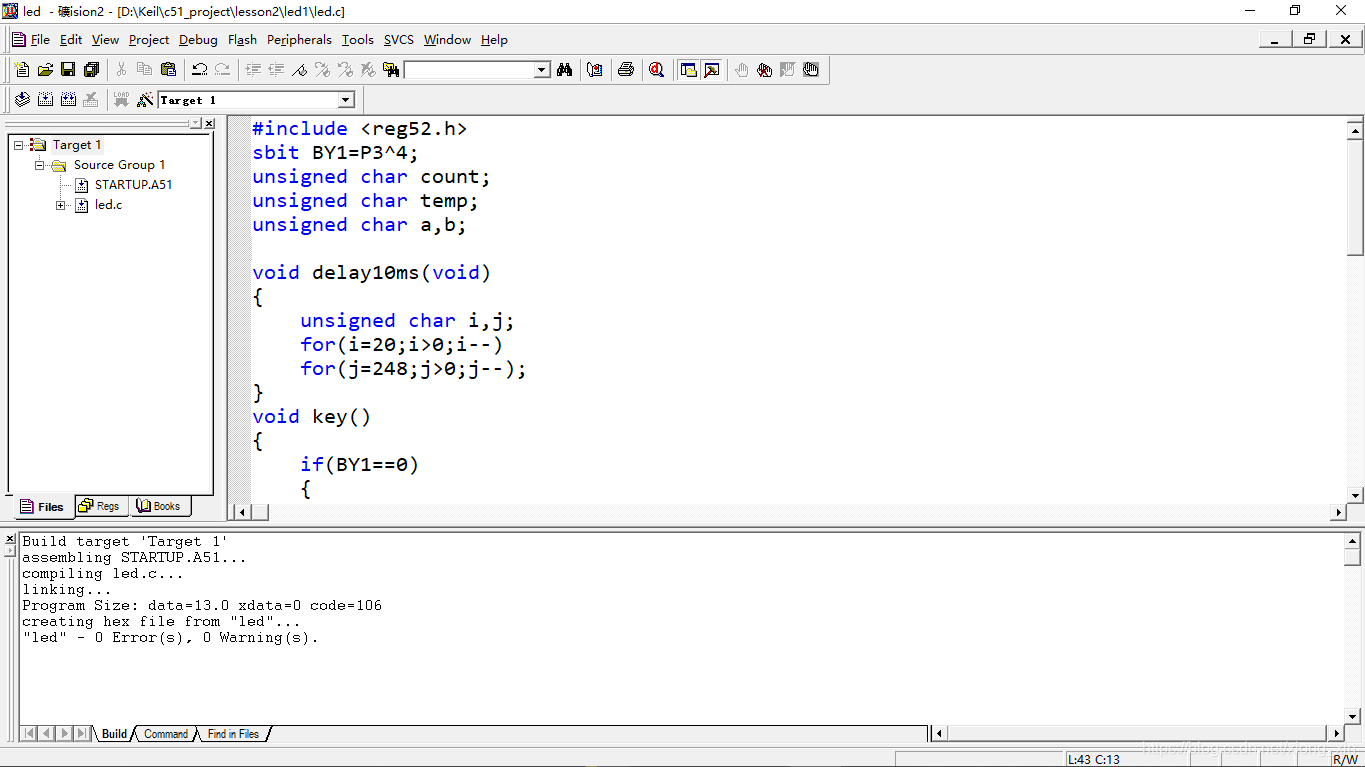Open the File menu
The height and width of the screenshot is (767, 1365).
(40, 40)
